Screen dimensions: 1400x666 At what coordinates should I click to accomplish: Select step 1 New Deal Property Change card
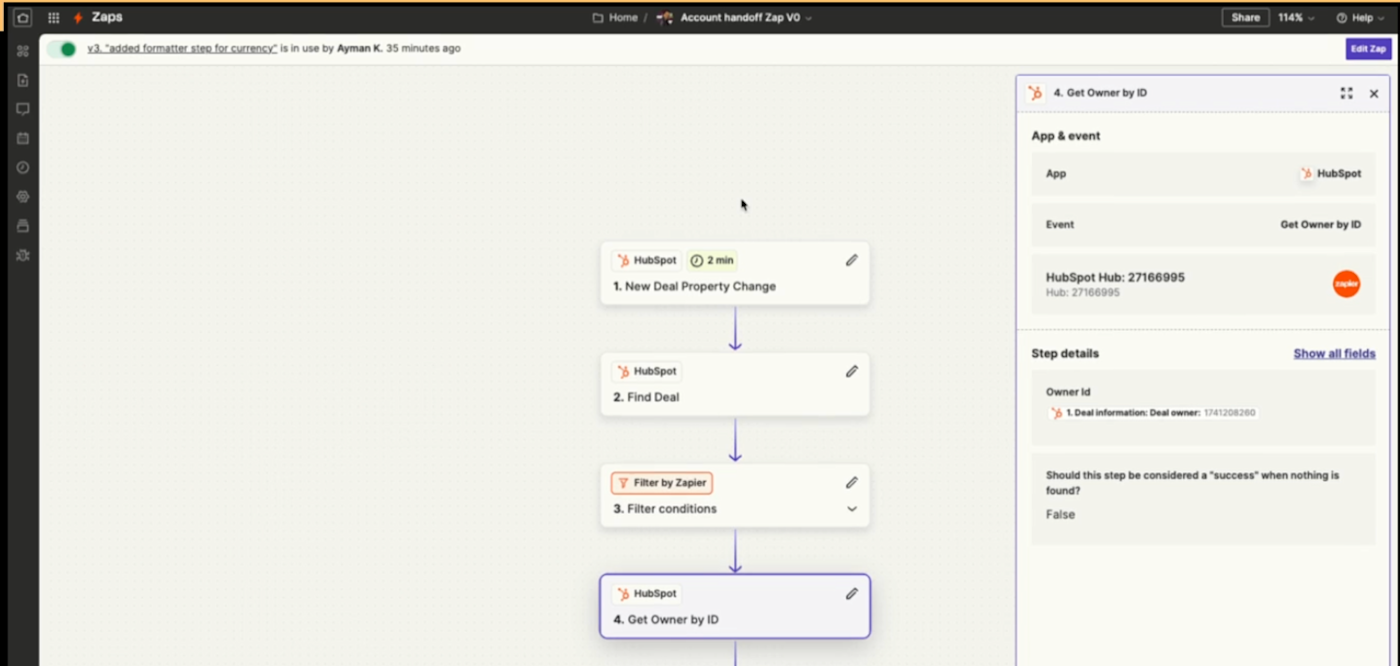pyautogui.click(x=735, y=273)
